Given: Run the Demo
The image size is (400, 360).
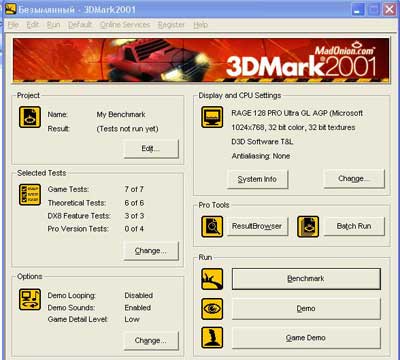Looking at the screenshot, I should point(306,309).
